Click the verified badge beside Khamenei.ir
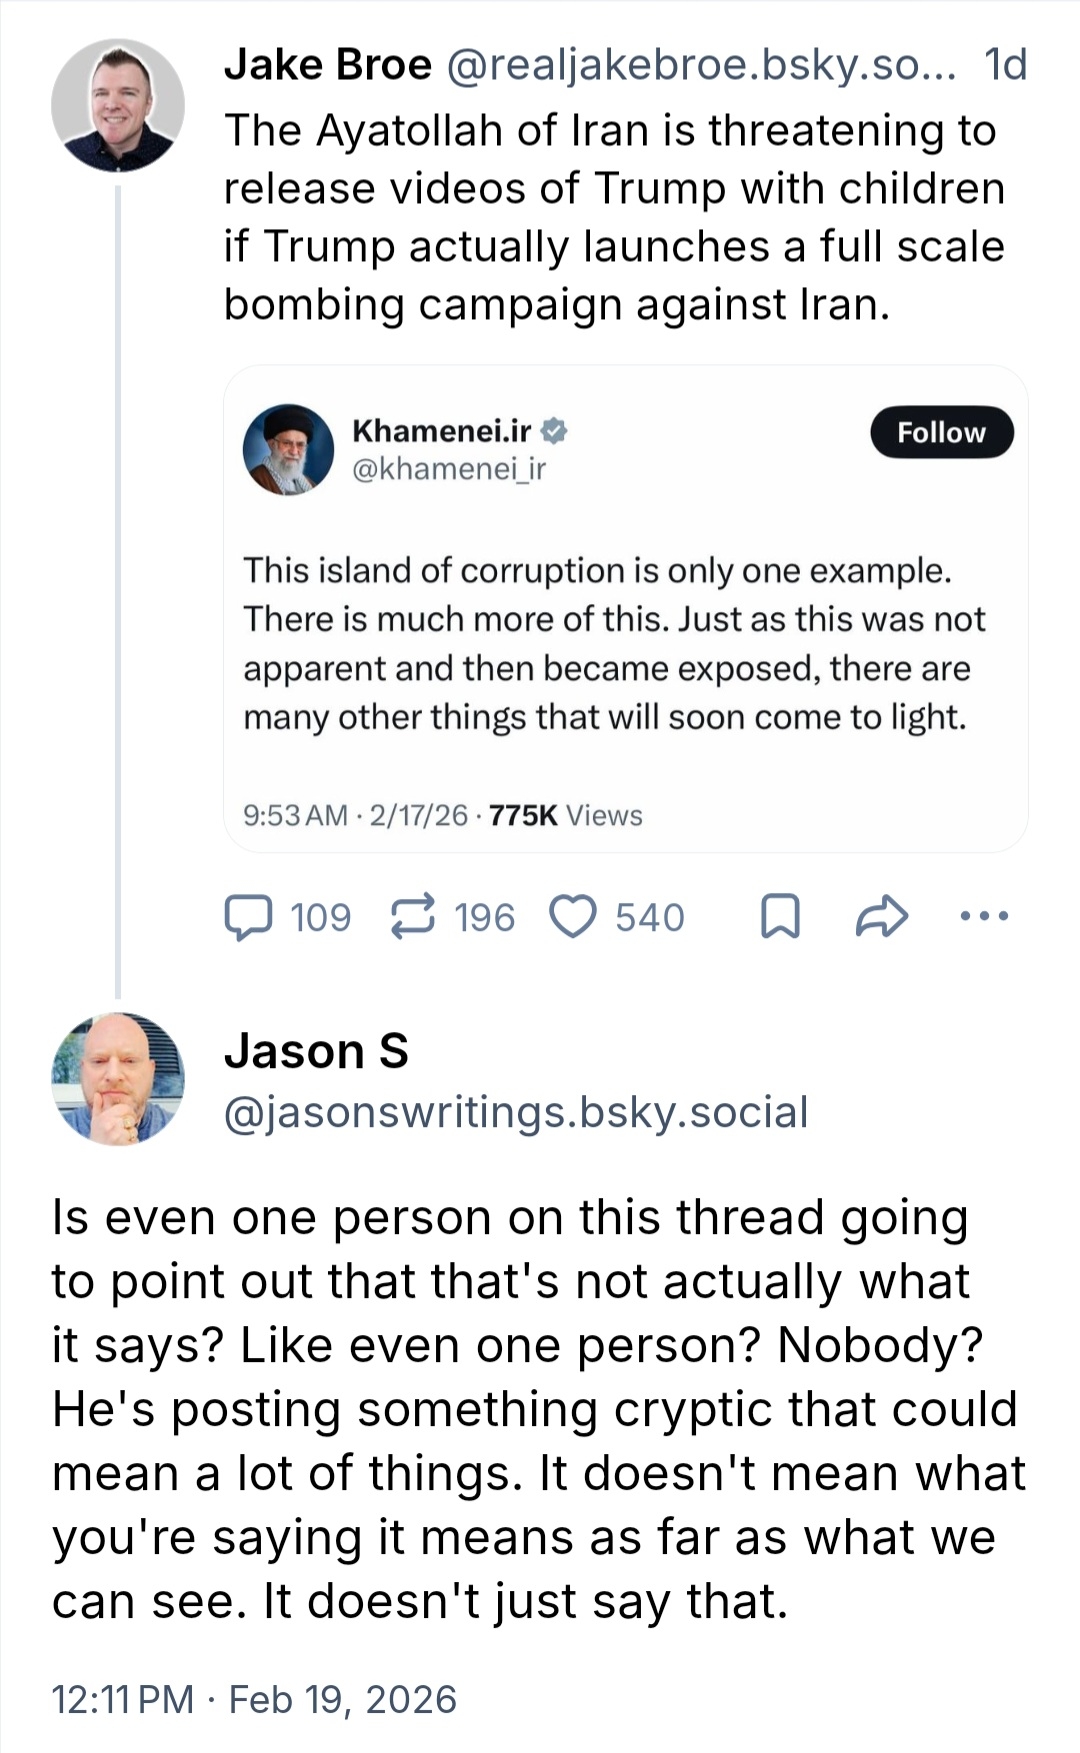Screen dimensions: 1080x1753 555,431
